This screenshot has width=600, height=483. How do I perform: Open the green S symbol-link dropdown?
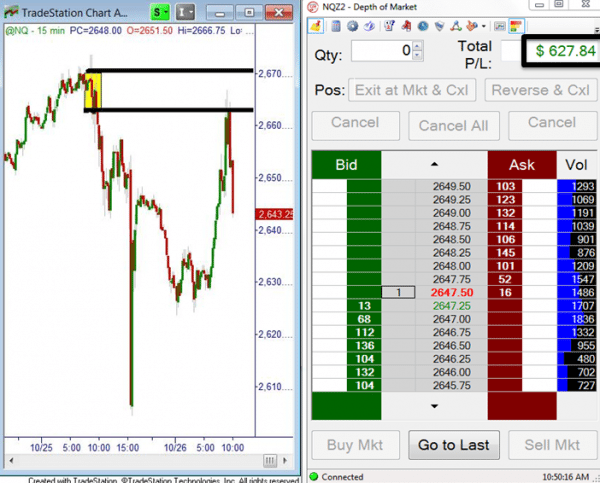(161, 11)
